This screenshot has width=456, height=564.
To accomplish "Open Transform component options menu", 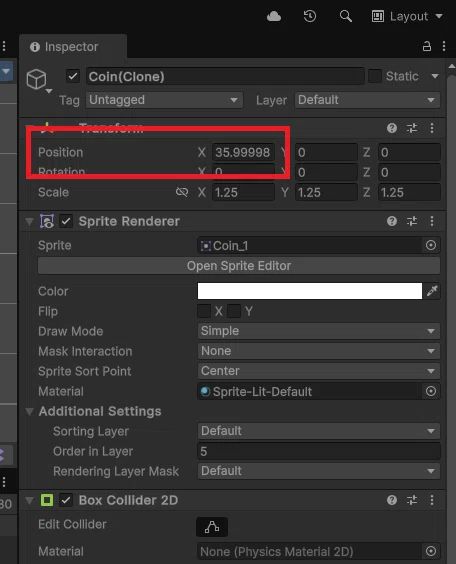I will [432, 128].
